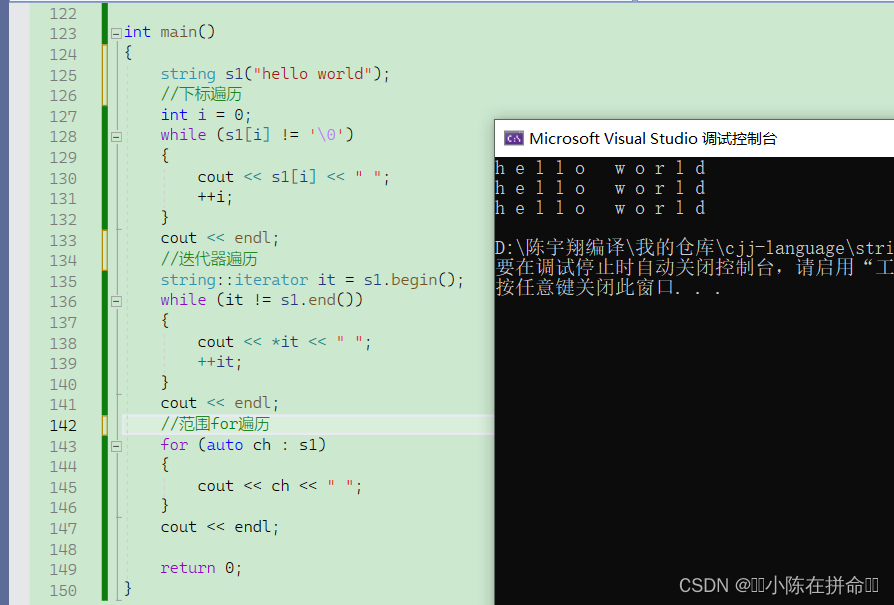Click the Microsoft Visual Studio console title bar

(x=694, y=139)
